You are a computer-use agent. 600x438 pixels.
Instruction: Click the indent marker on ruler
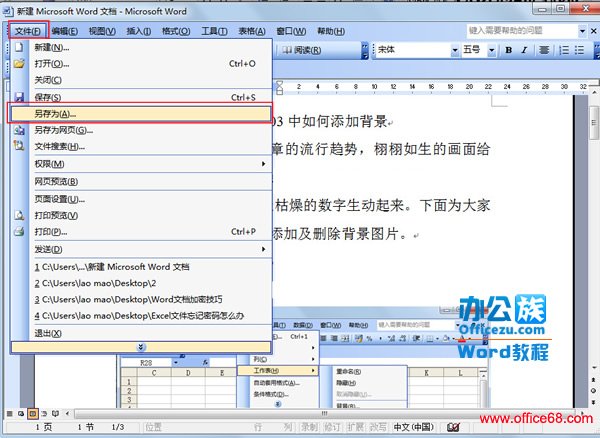tap(280, 88)
